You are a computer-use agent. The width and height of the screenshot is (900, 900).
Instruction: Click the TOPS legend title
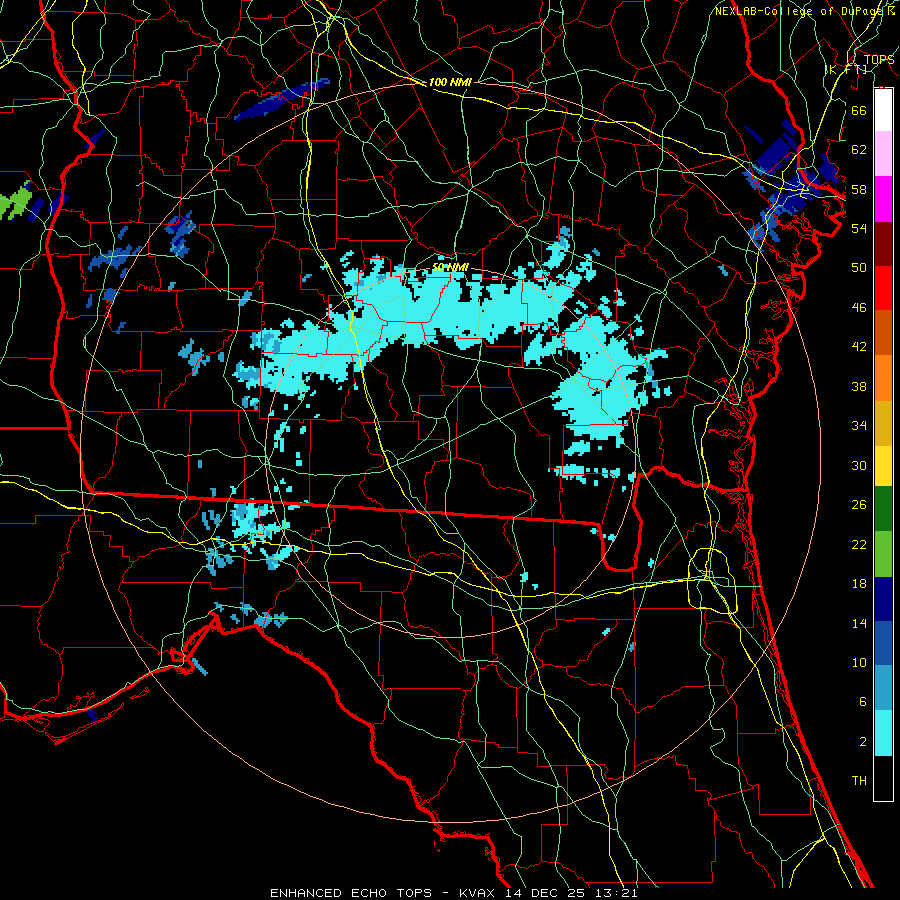point(879,60)
